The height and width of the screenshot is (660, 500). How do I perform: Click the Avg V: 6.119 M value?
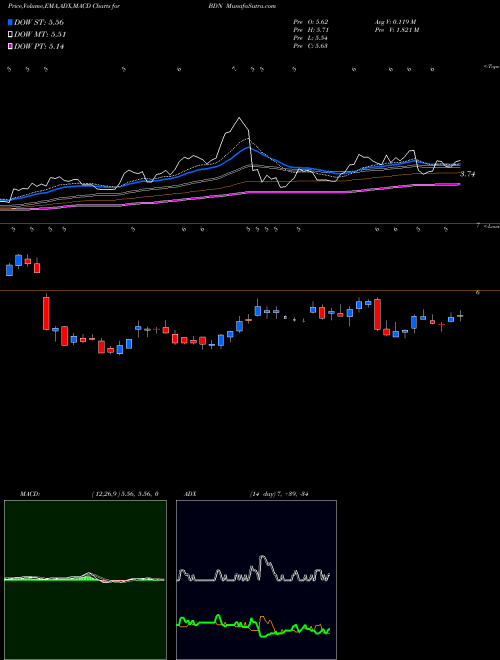point(395,22)
